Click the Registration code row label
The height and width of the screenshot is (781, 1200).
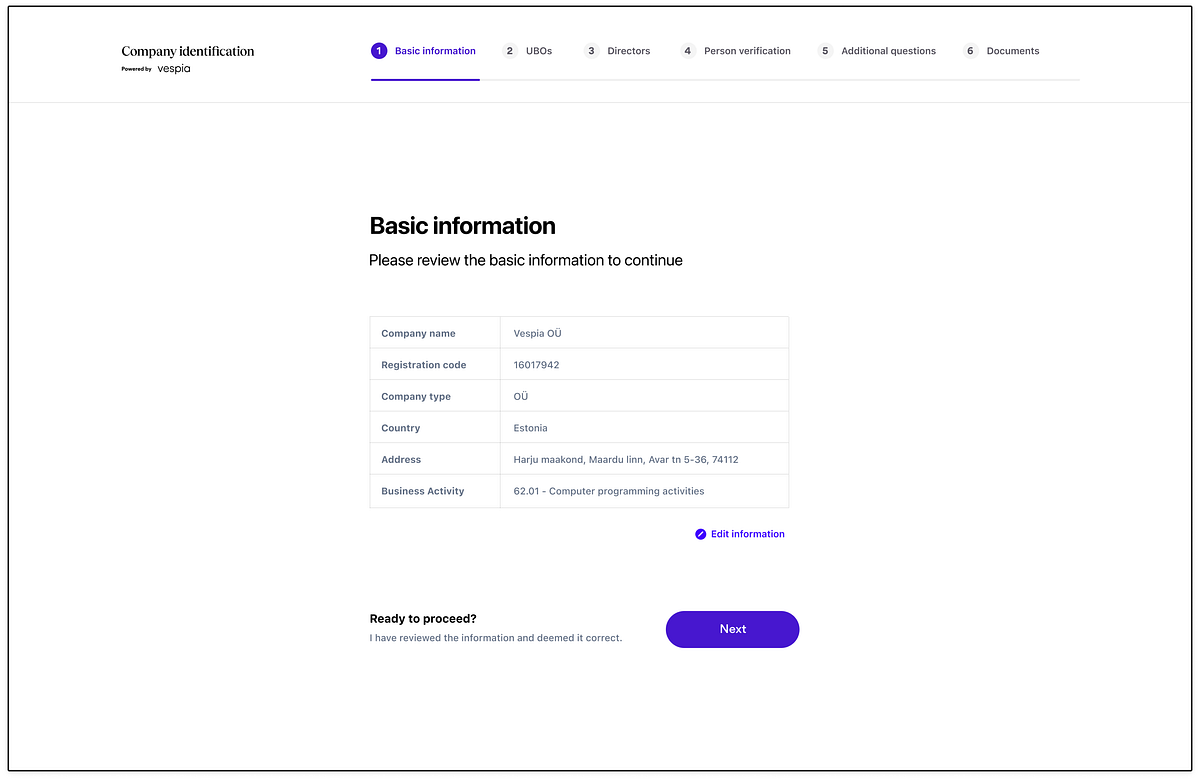[x=424, y=365]
